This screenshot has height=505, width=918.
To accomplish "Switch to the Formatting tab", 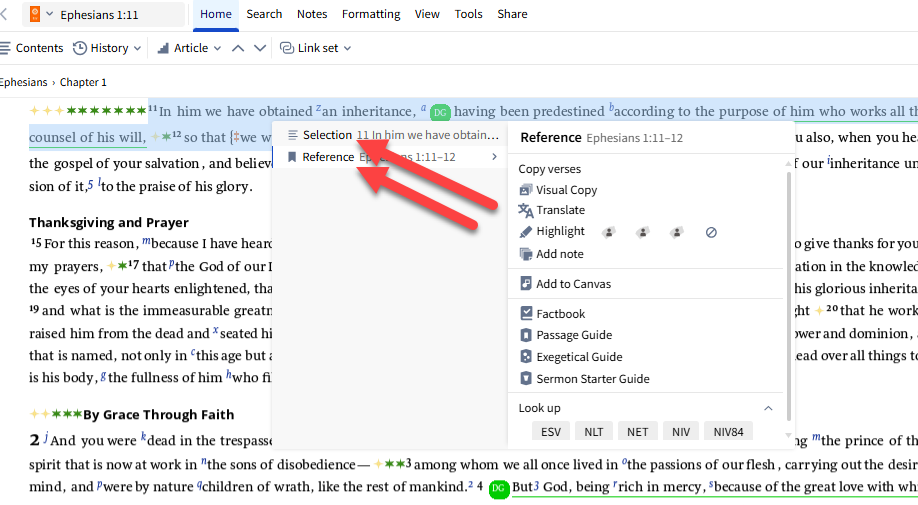I will click(x=371, y=14).
